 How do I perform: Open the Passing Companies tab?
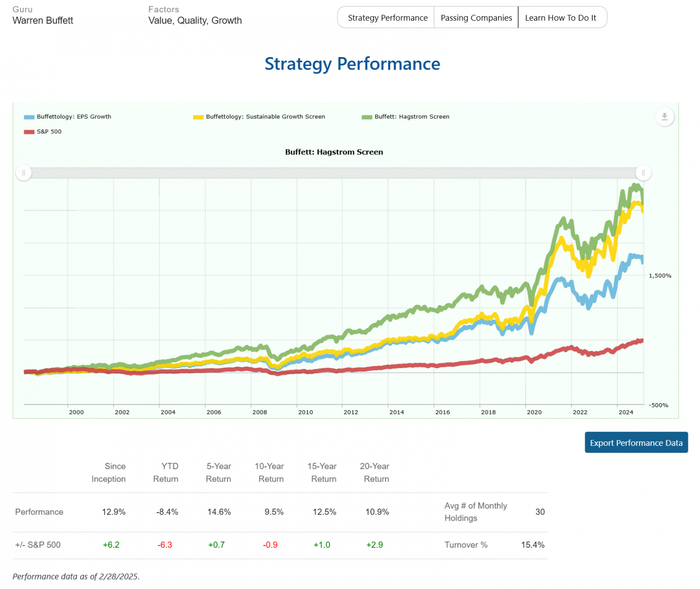[x=476, y=18]
